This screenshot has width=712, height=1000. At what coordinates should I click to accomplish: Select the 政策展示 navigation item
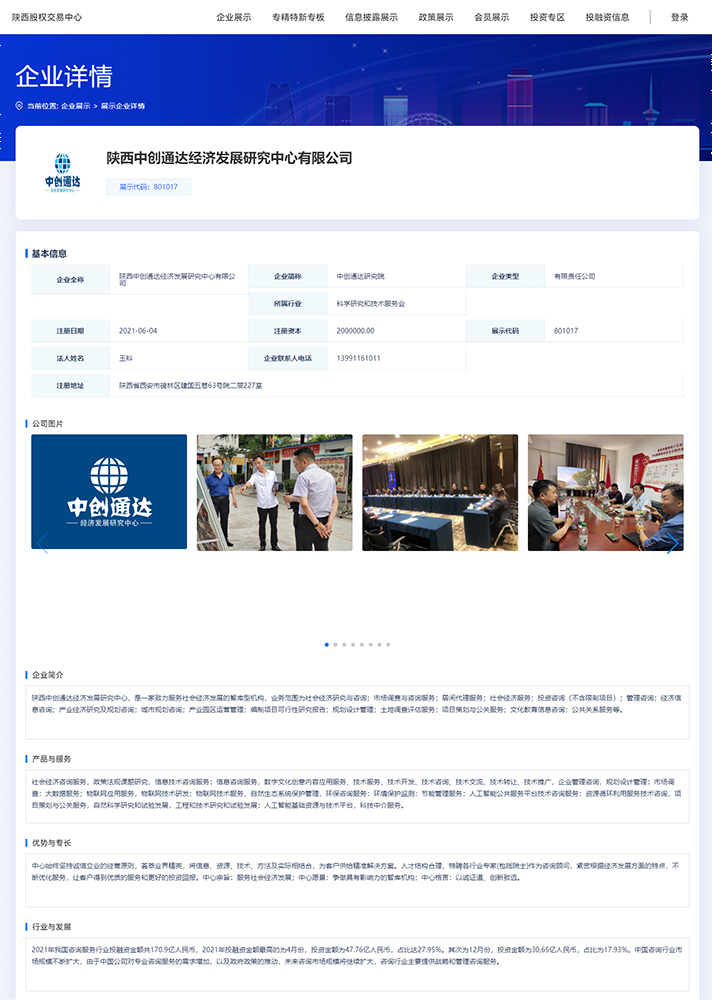pyautogui.click(x=436, y=17)
